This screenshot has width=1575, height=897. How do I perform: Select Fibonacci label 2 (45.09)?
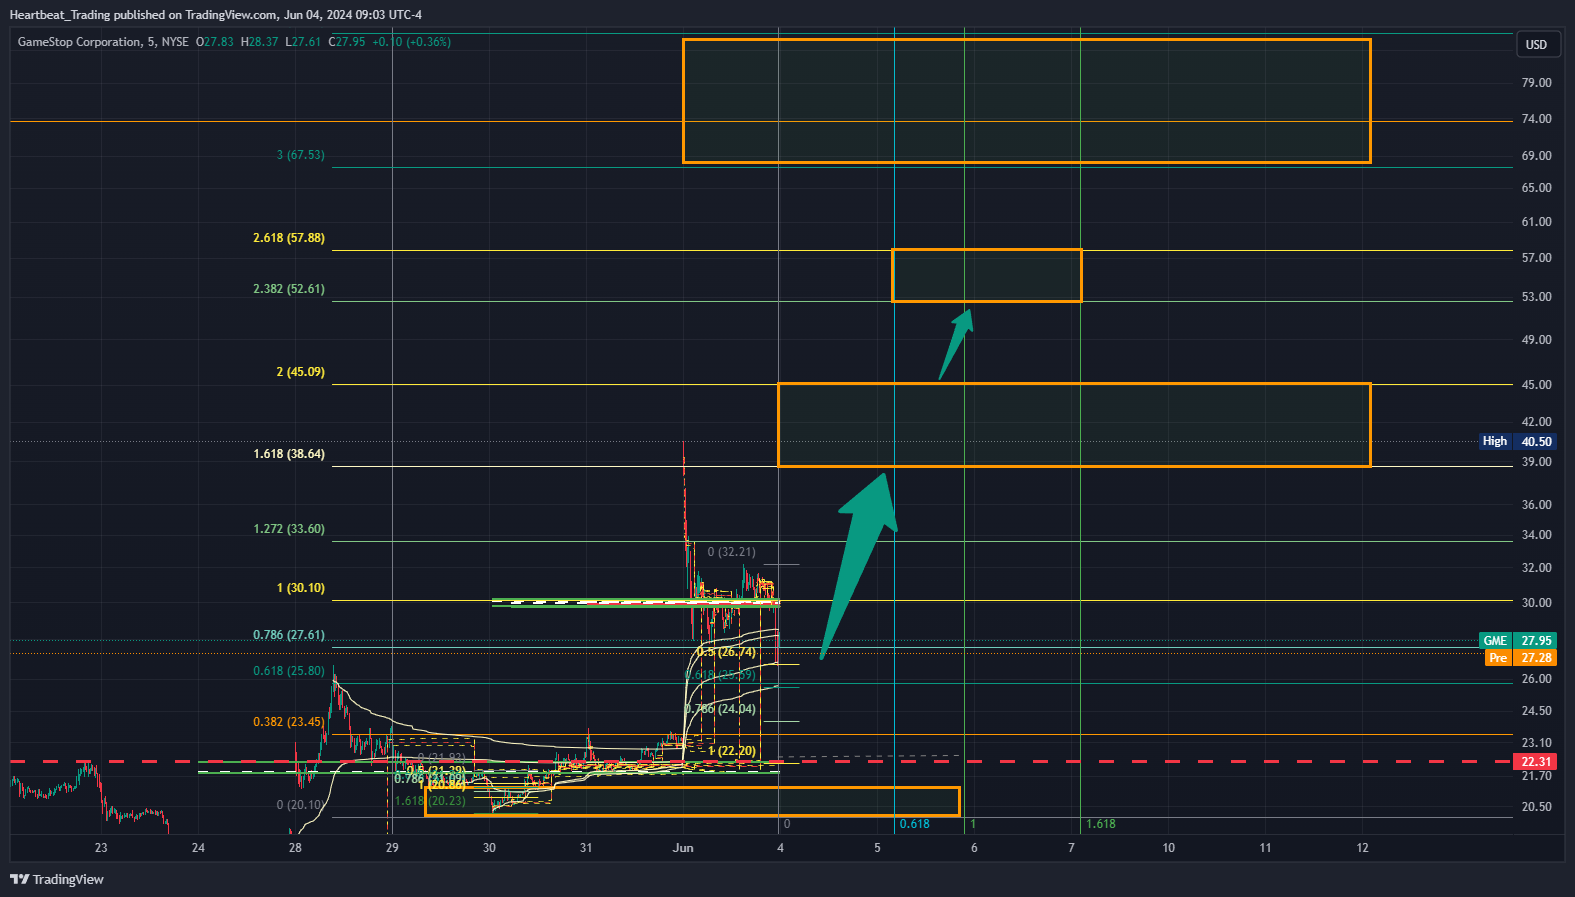(301, 372)
